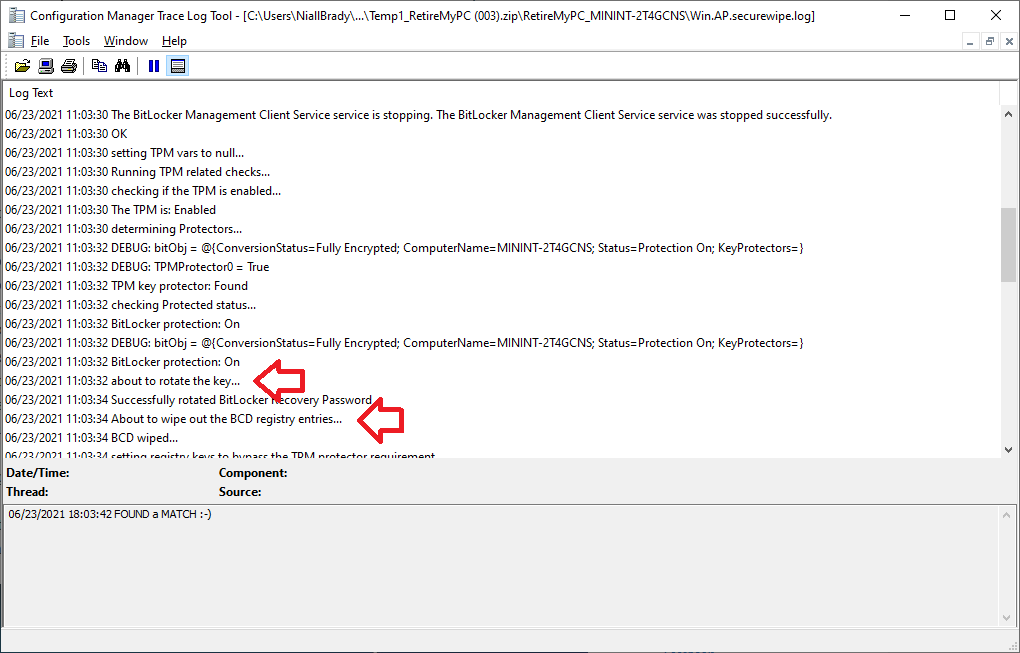This screenshot has width=1020, height=653.
Task: Maximize the Configuration Manager Trace Log Tool window
Action: [950, 15]
